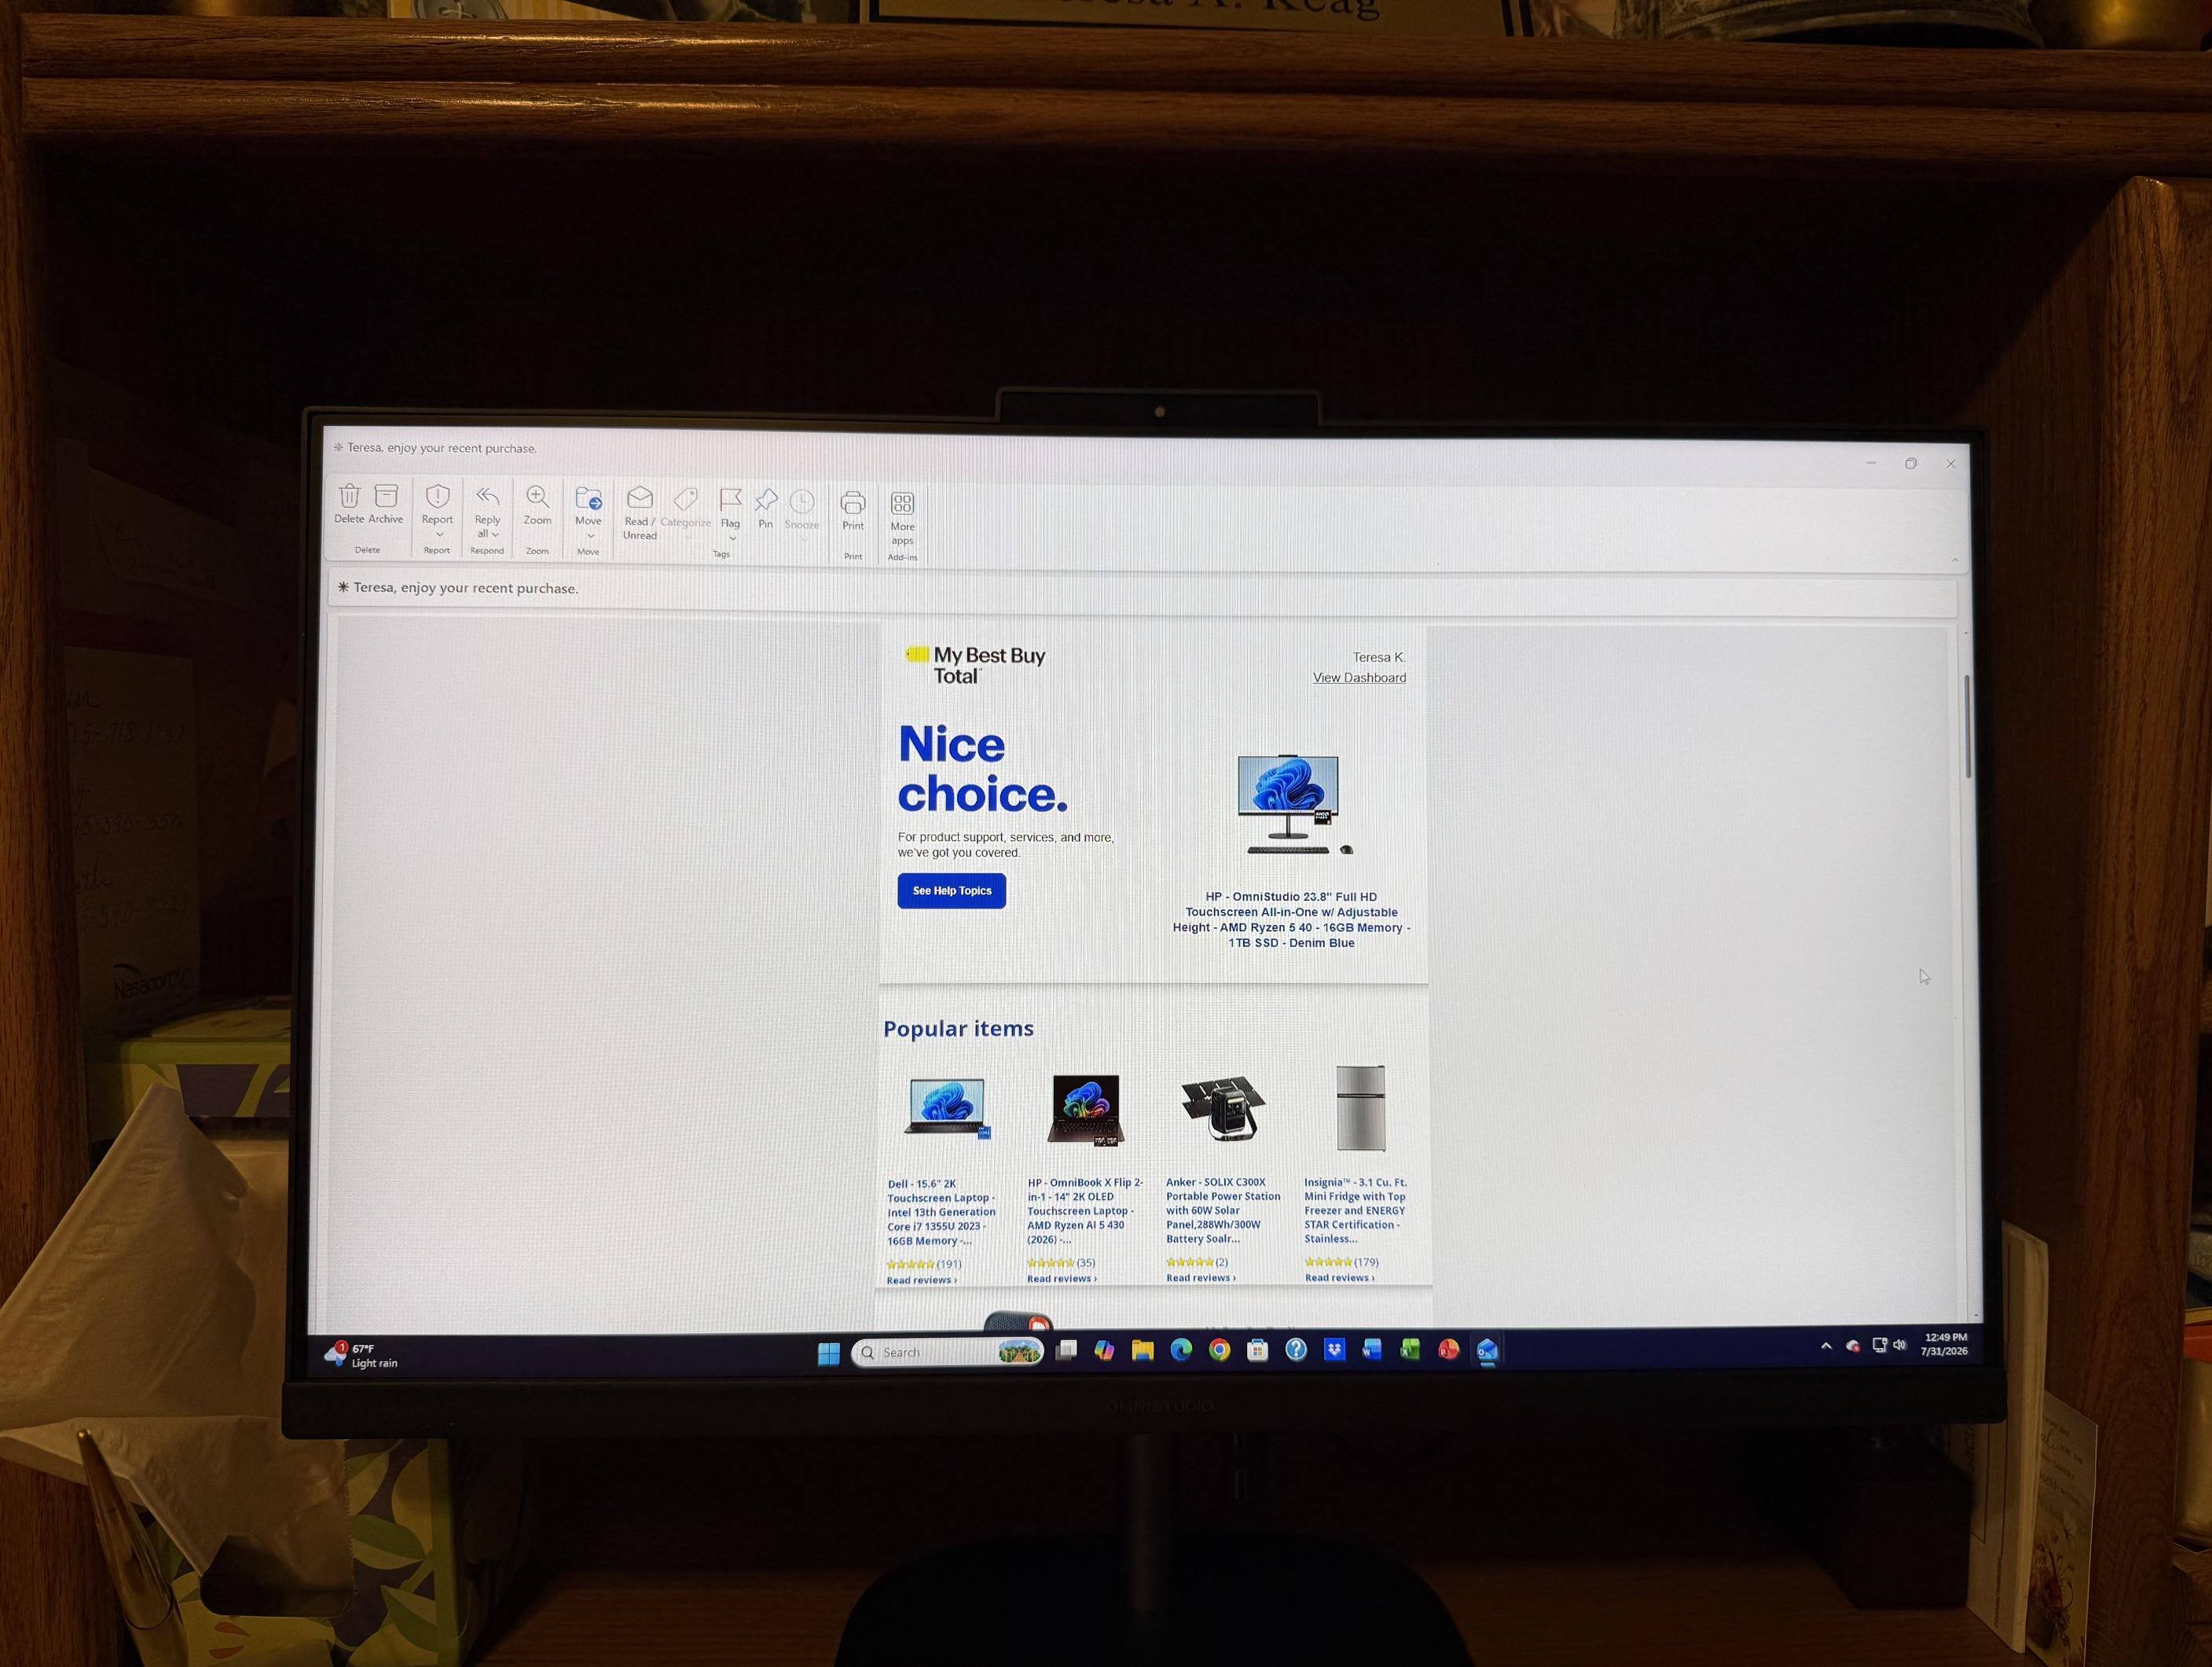The image size is (2212, 1667).
Task: Open the HP OmniStudio product title link
Action: point(1291,920)
